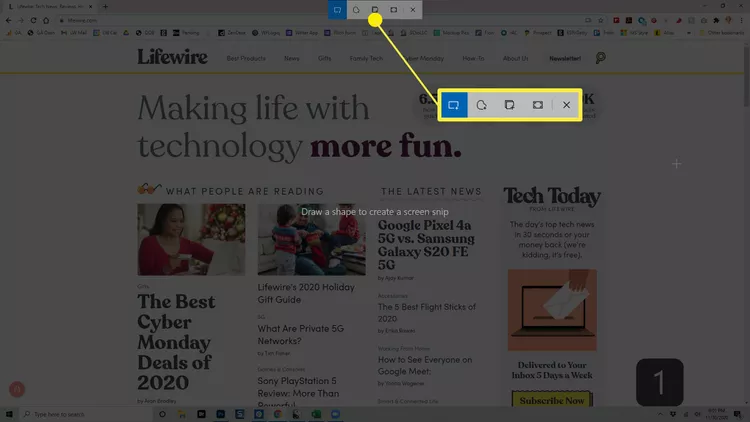Click the Subscribe Now button

[x=552, y=400]
